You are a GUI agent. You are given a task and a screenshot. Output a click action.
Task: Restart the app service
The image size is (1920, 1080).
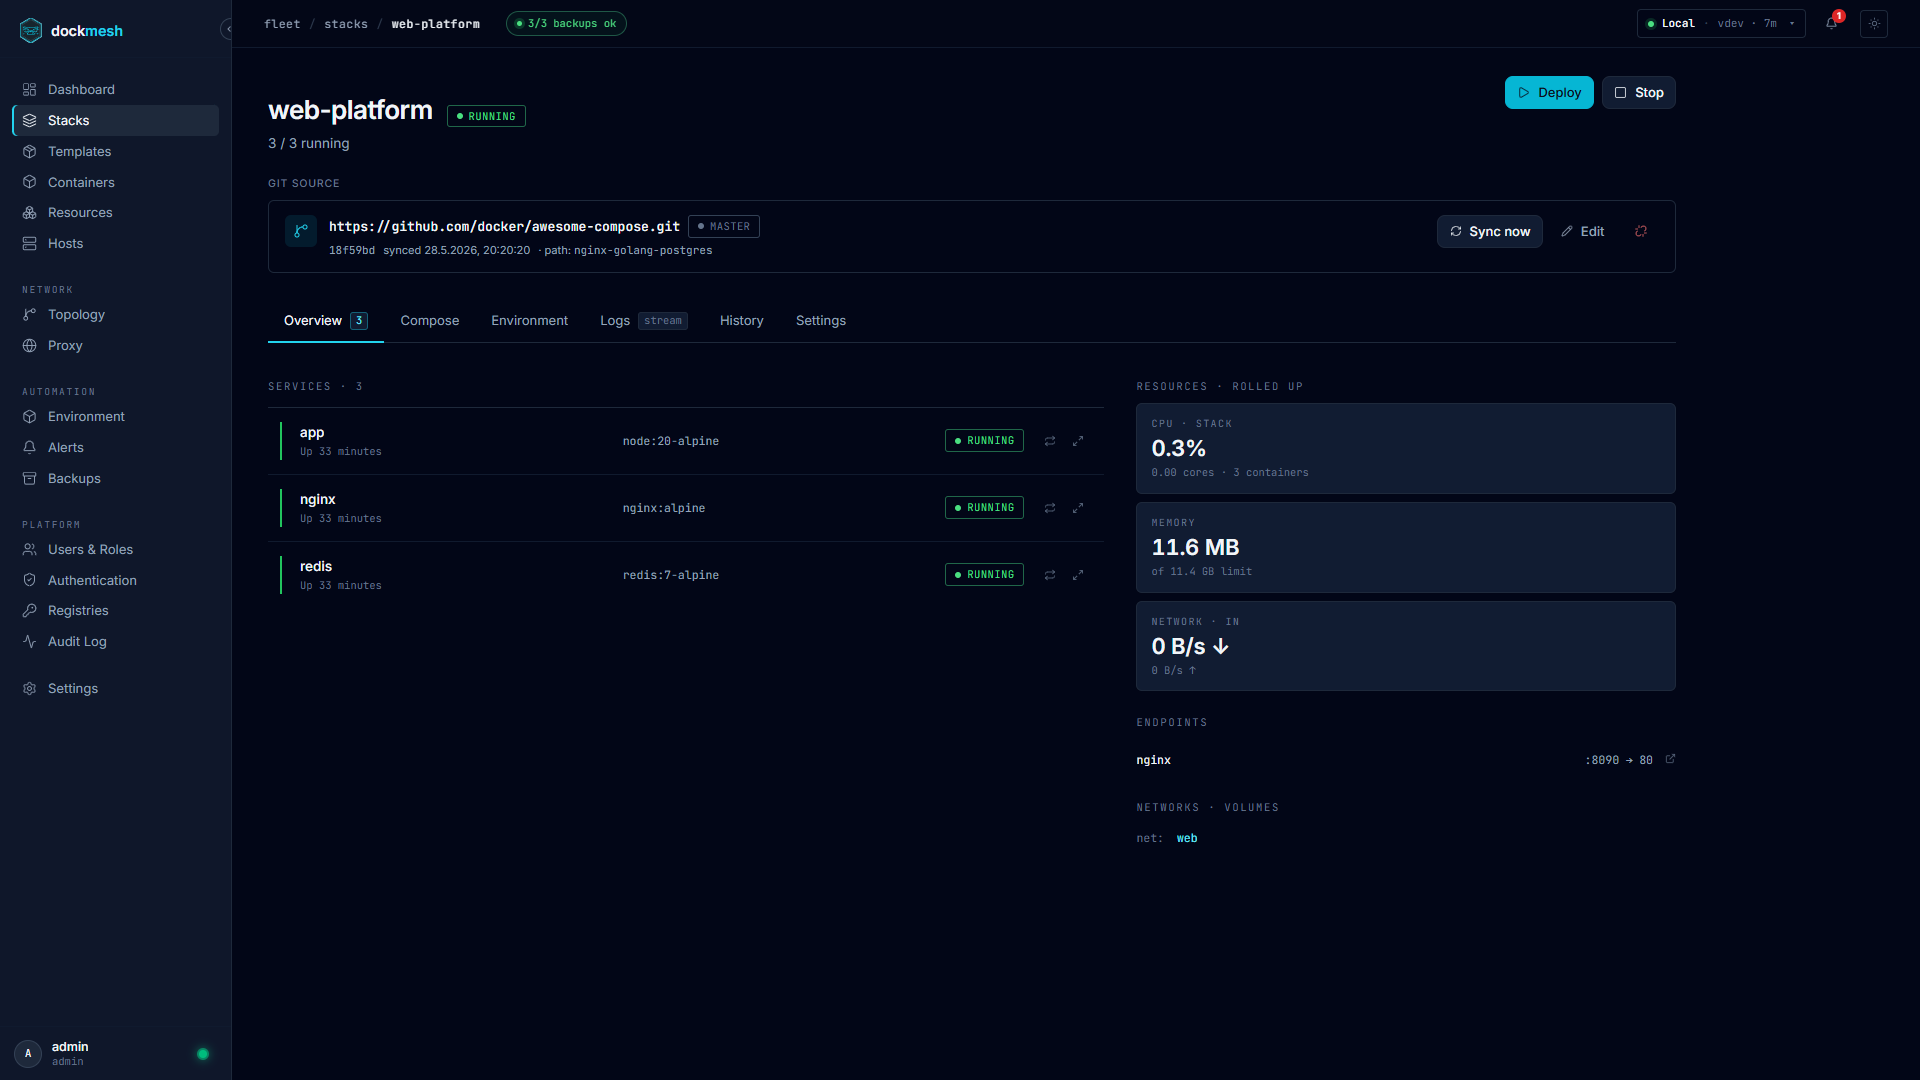click(1050, 441)
